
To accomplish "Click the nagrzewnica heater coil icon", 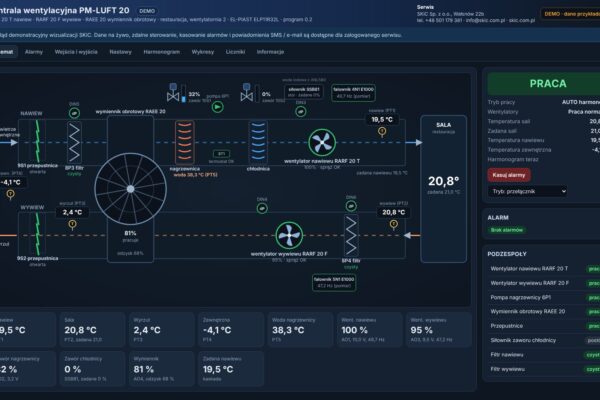I will coord(184,142).
